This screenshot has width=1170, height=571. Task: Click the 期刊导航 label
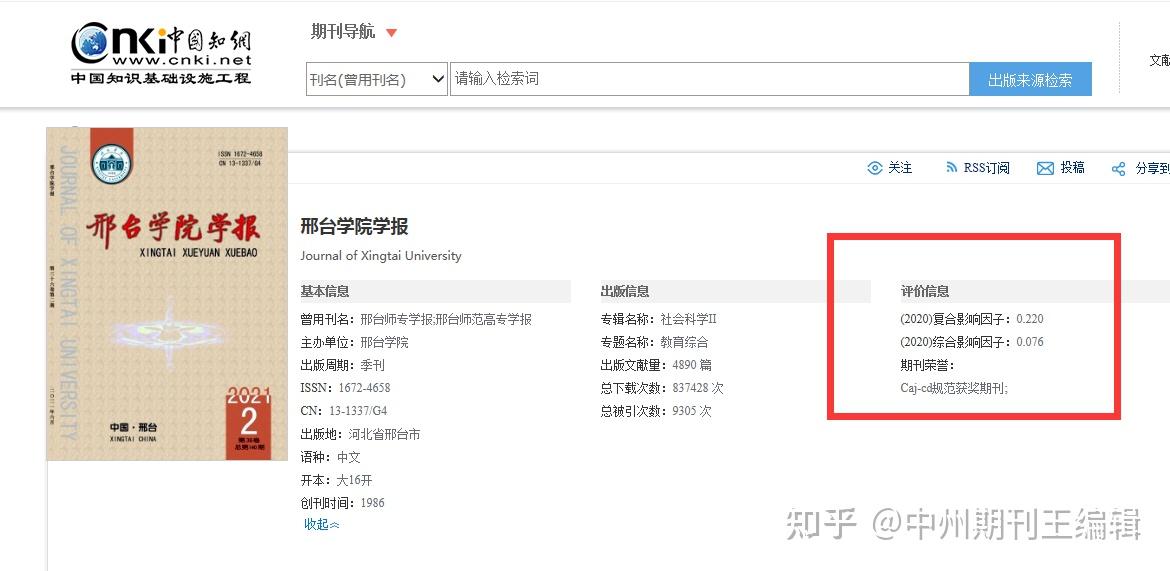coord(343,32)
